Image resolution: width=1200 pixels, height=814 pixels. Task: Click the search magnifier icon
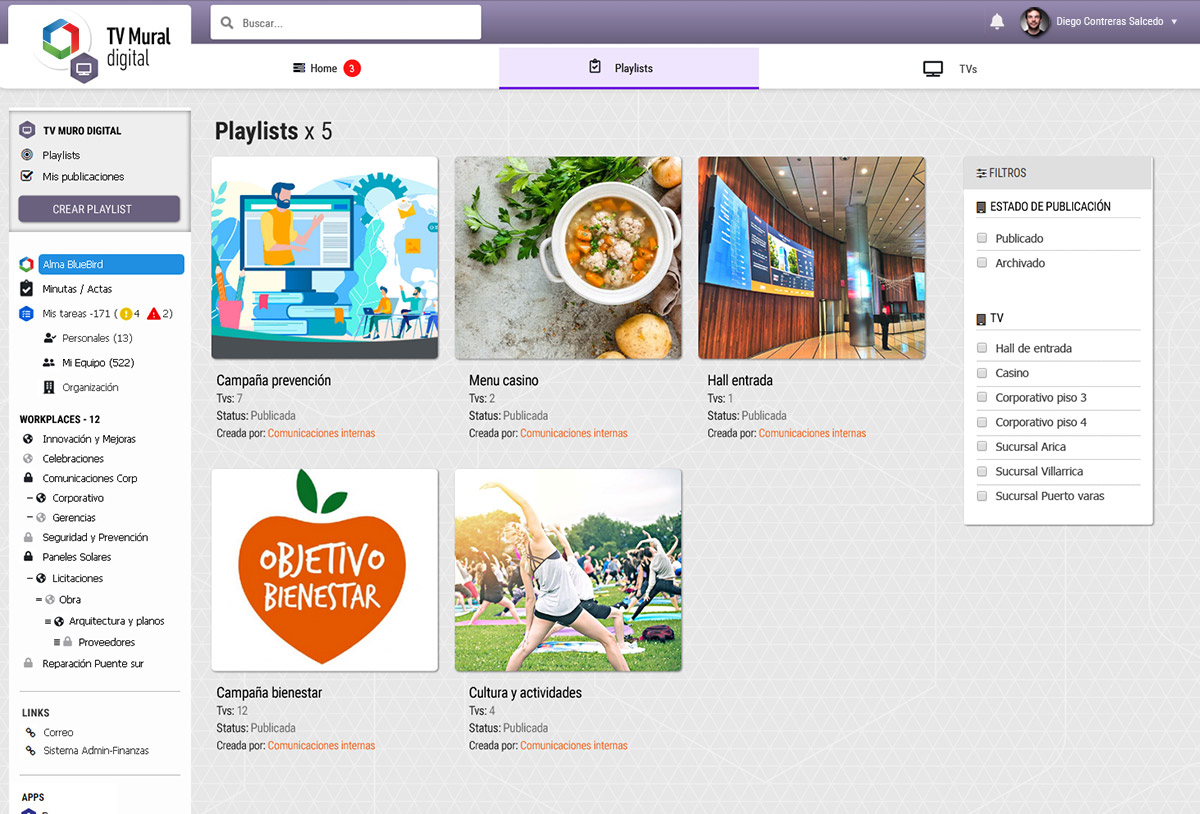coord(227,23)
